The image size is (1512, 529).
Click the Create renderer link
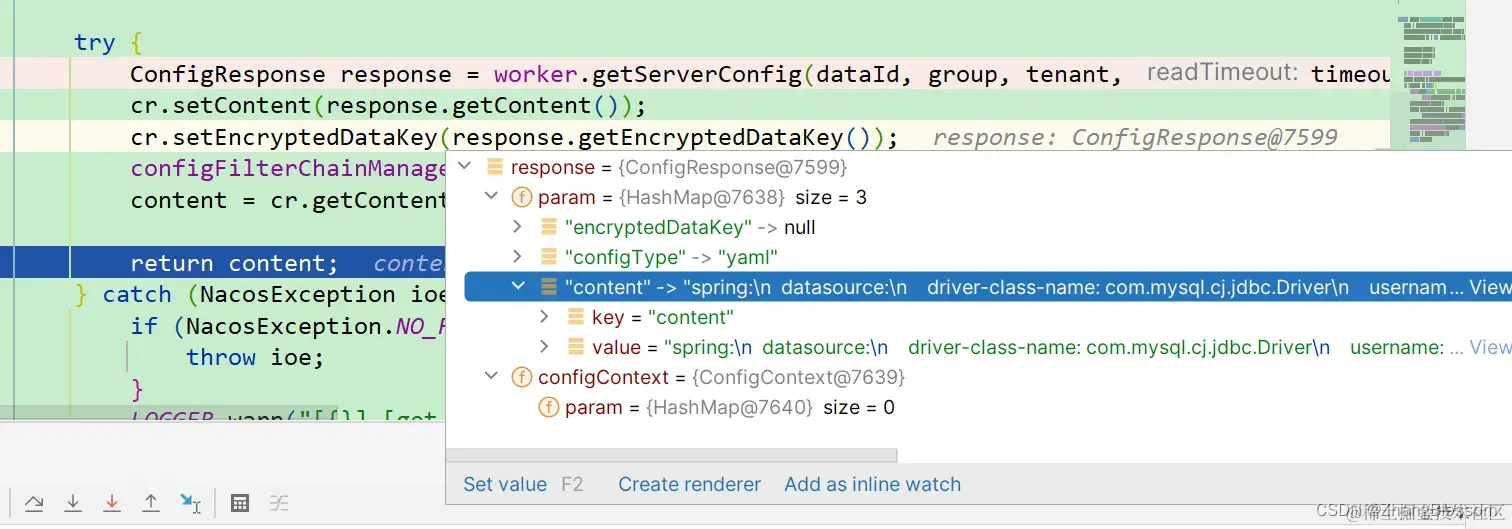pyautogui.click(x=689, y=484)
